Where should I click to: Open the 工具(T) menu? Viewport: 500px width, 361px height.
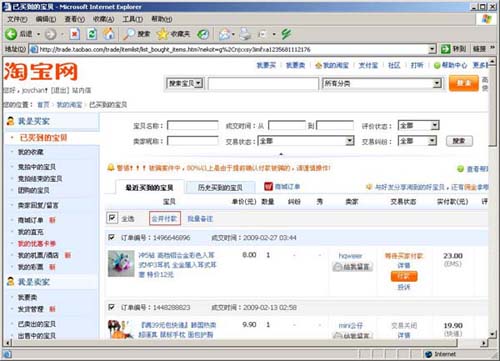click(x=133, y=19)
